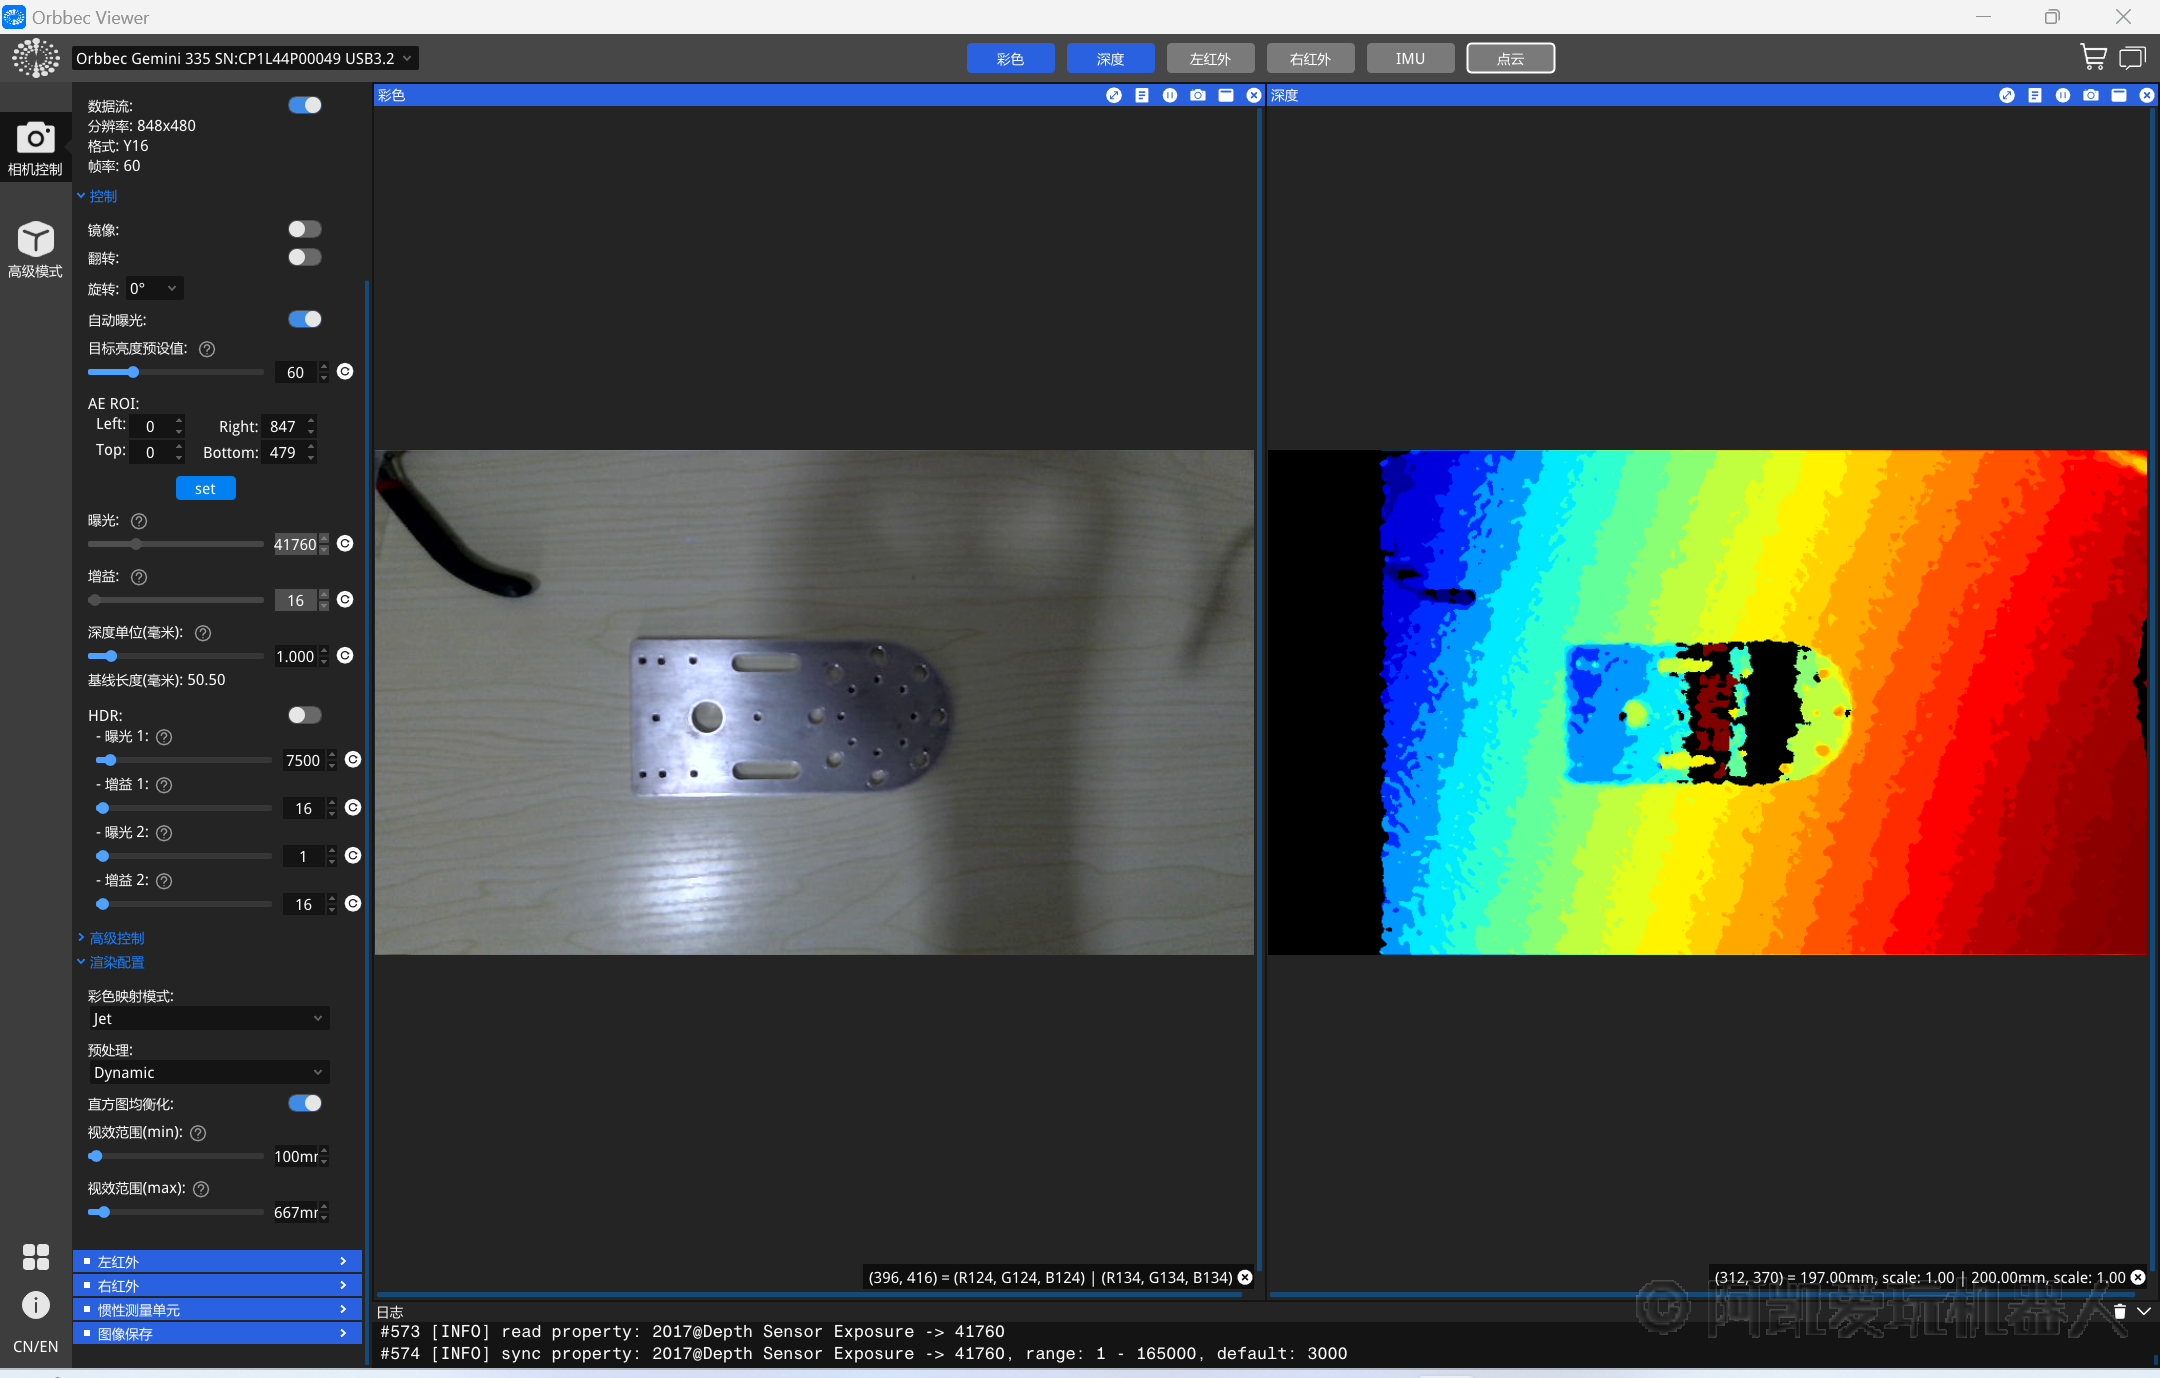Open the Jet color mapping dropdown
Image resolution: width=2160 pixels, height=1378 pixels.
tap(207, 1018)
